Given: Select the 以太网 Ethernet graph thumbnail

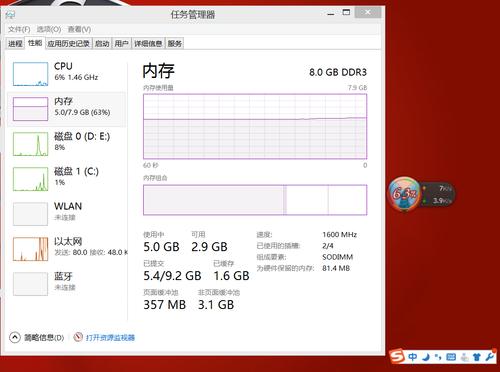Looking at the screenshot, I should (30, 249).
